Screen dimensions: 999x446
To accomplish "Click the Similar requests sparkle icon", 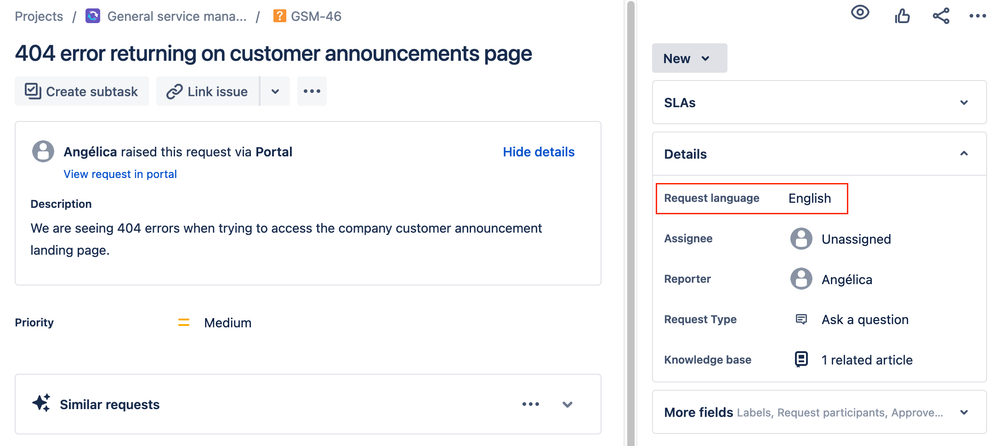I will (x=41, y=403).
